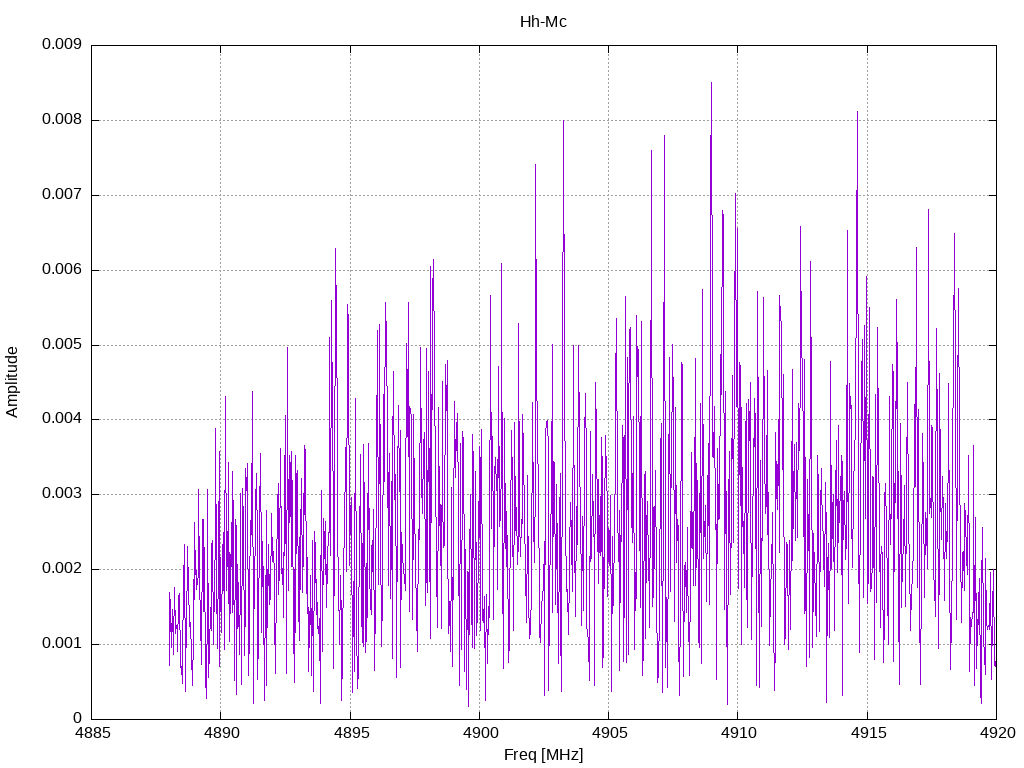The width and height of the screenshot is (1024, 768).
Task: Click the 0.008 peak near 4903 MHz
Action: click(x=563, y=121)
